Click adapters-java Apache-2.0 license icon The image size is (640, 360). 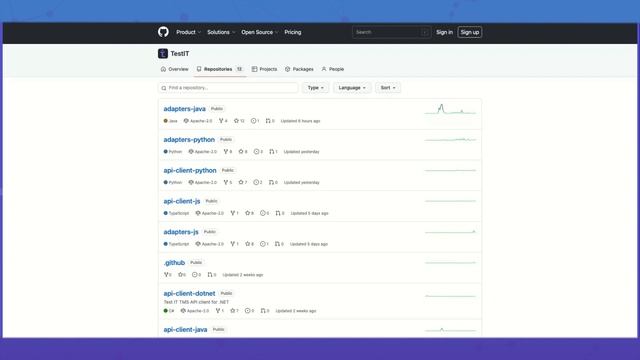(x=186, y=121)
